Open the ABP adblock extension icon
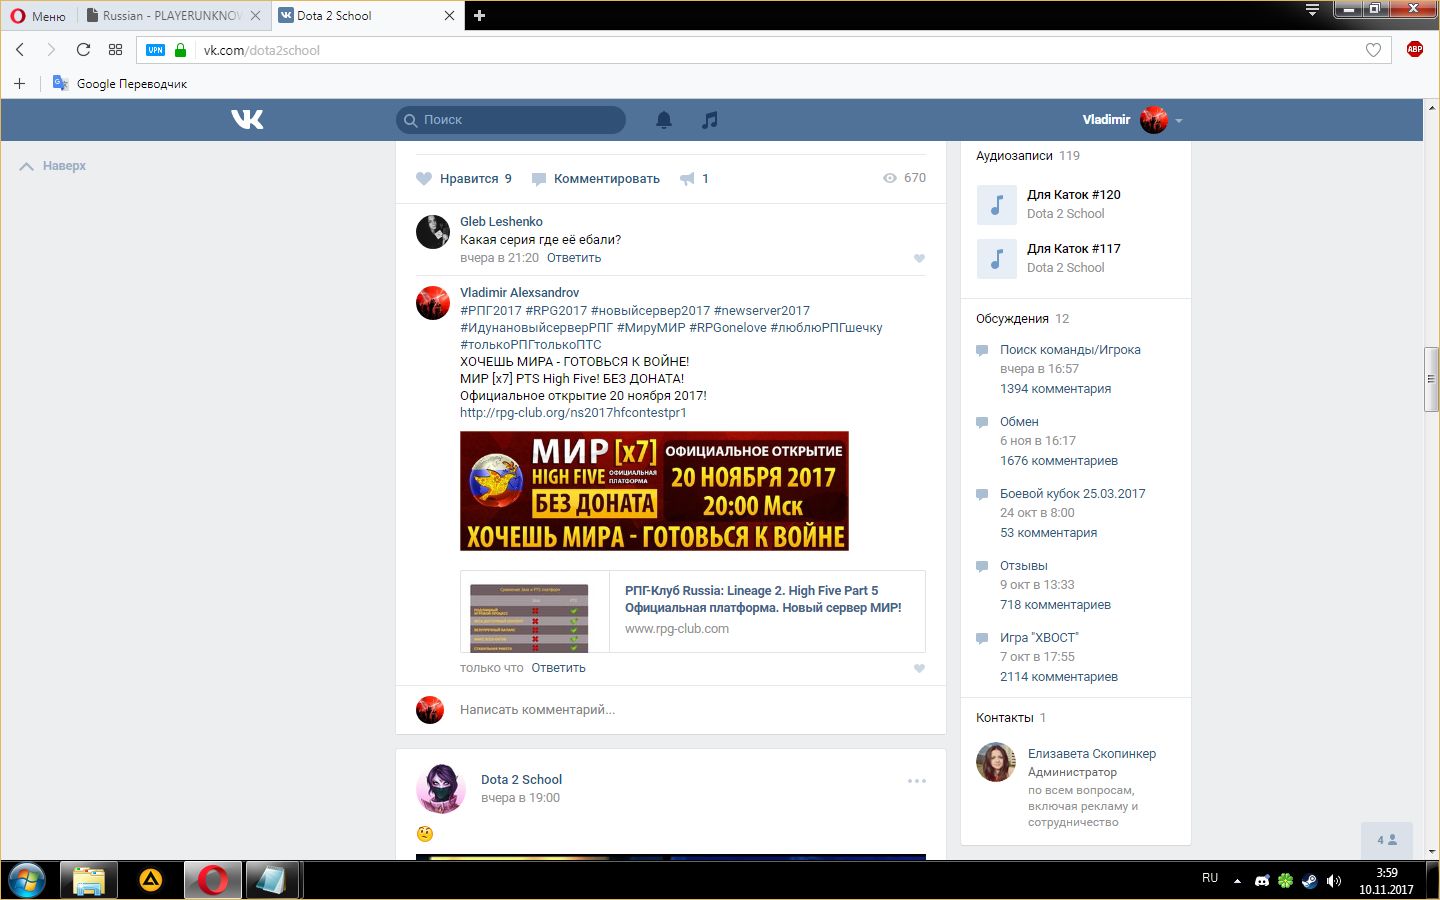This screenshot has height=900, width=1440. [1414, 49]
